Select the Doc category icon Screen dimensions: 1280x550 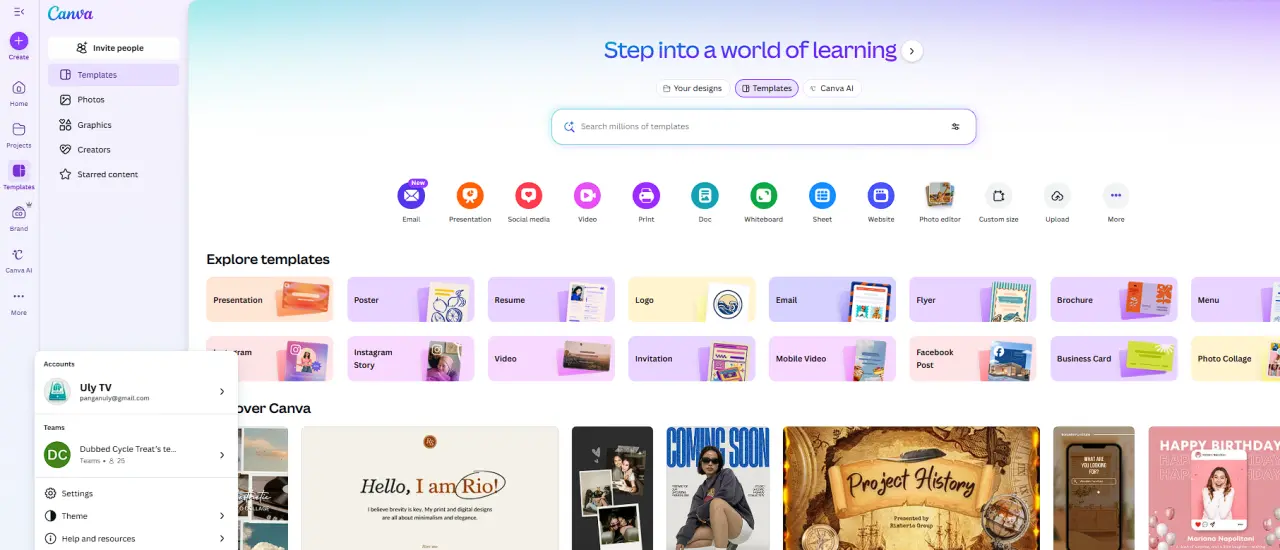click(705, 195)
